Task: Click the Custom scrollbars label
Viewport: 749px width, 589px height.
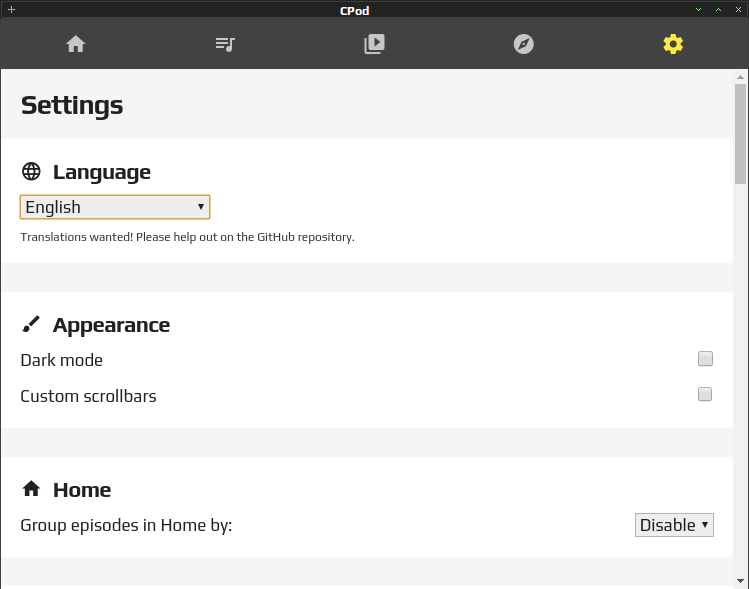Action: tap(88, 396)
